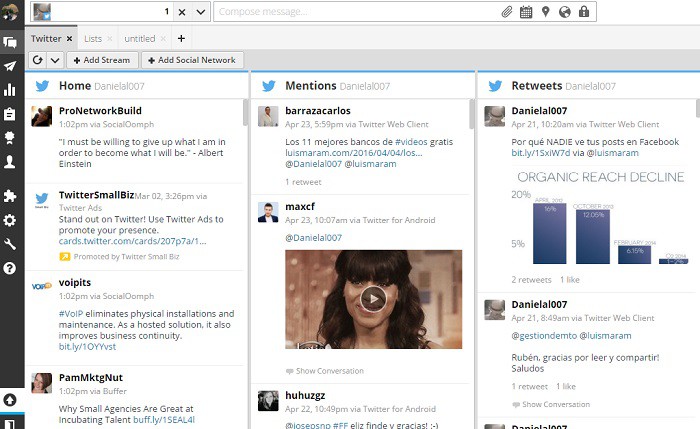Screen dimensions: 700x429
Task: Switch to the Twitter tab
Action: click(x=46, y=39)
